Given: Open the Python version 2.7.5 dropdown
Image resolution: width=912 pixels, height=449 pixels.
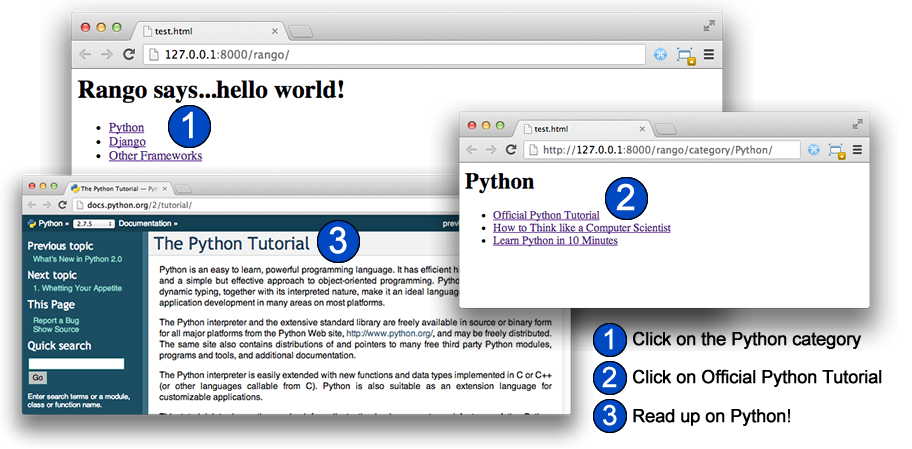Looking at the screenshot, I should coord(94,224).
